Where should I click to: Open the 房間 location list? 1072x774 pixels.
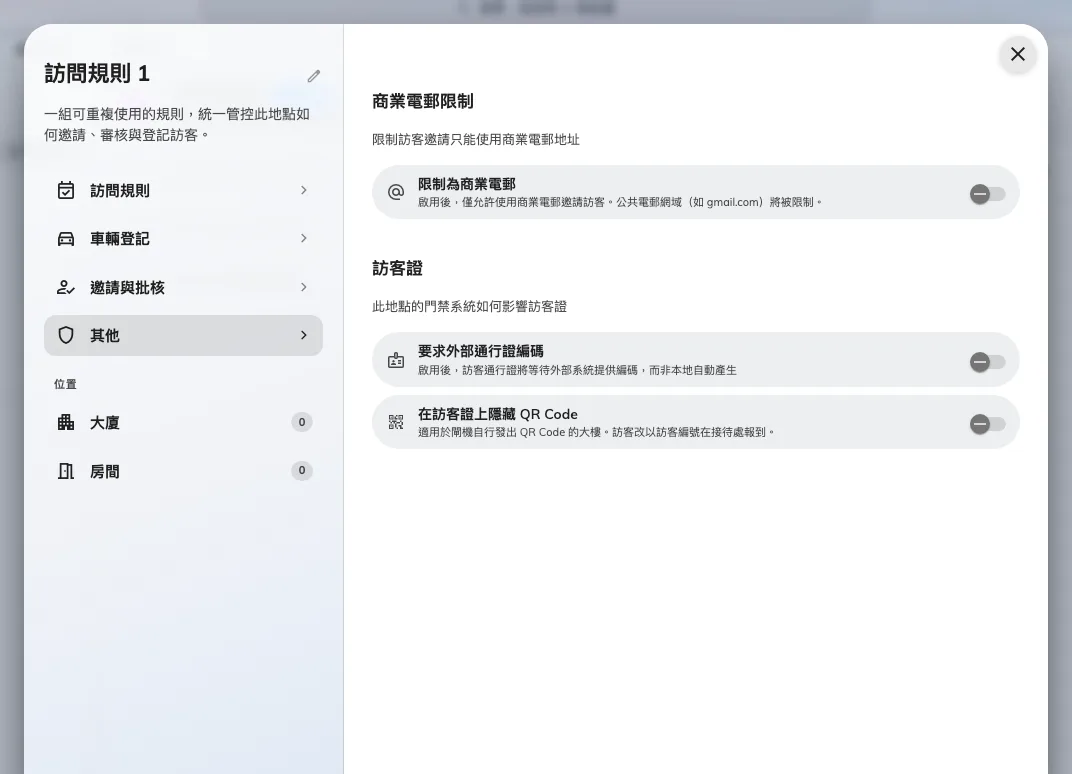pos(183,471)
